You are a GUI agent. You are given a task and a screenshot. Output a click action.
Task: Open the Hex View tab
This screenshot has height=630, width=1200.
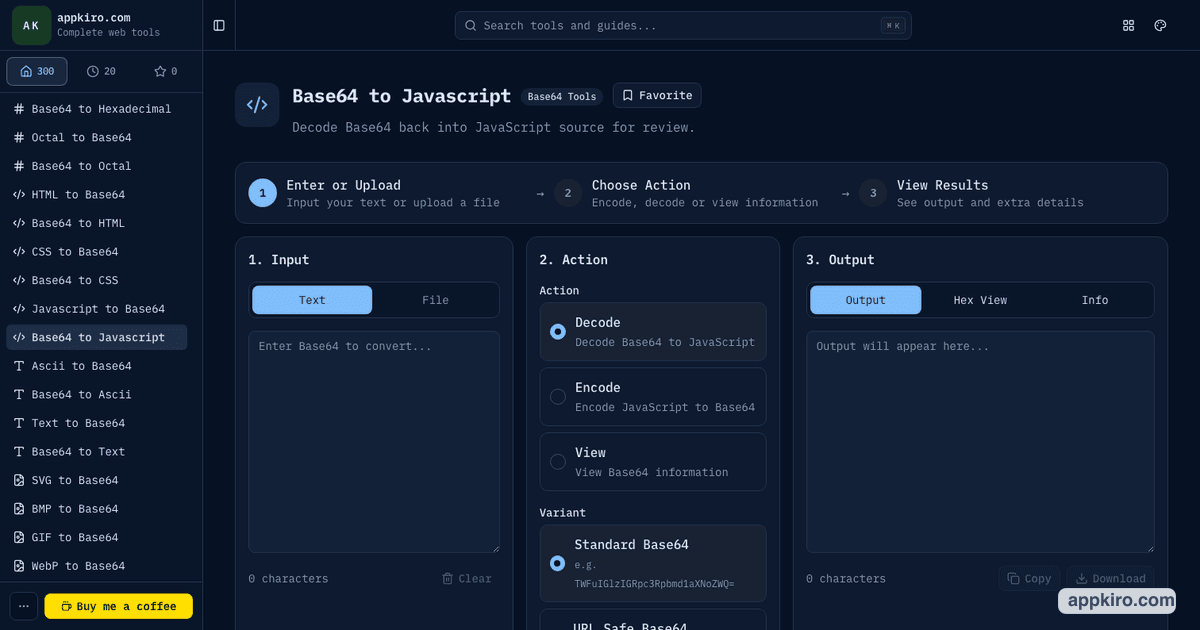click(x=980, y=300)
